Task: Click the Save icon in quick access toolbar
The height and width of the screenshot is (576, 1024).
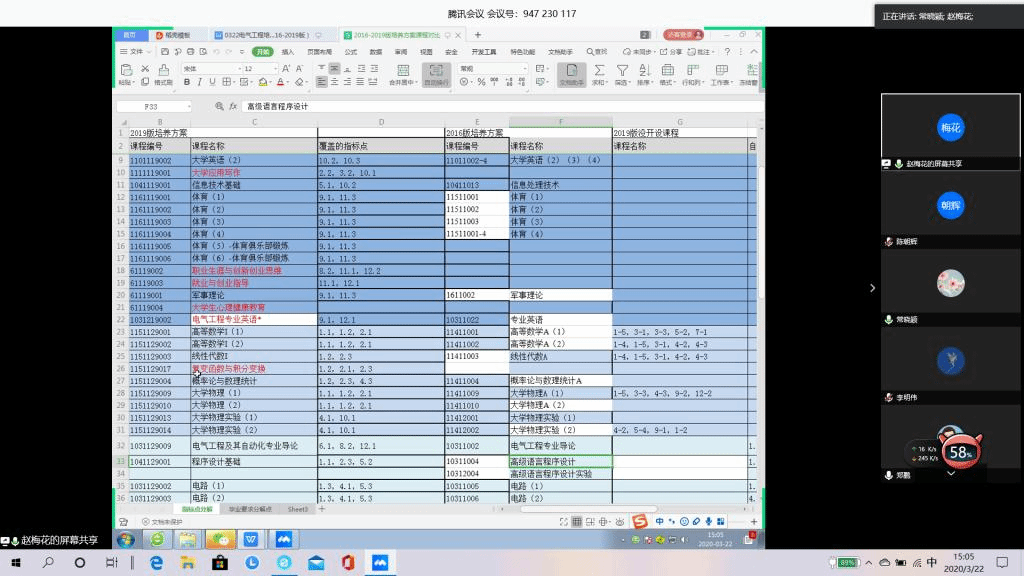Action: point(165,52)
